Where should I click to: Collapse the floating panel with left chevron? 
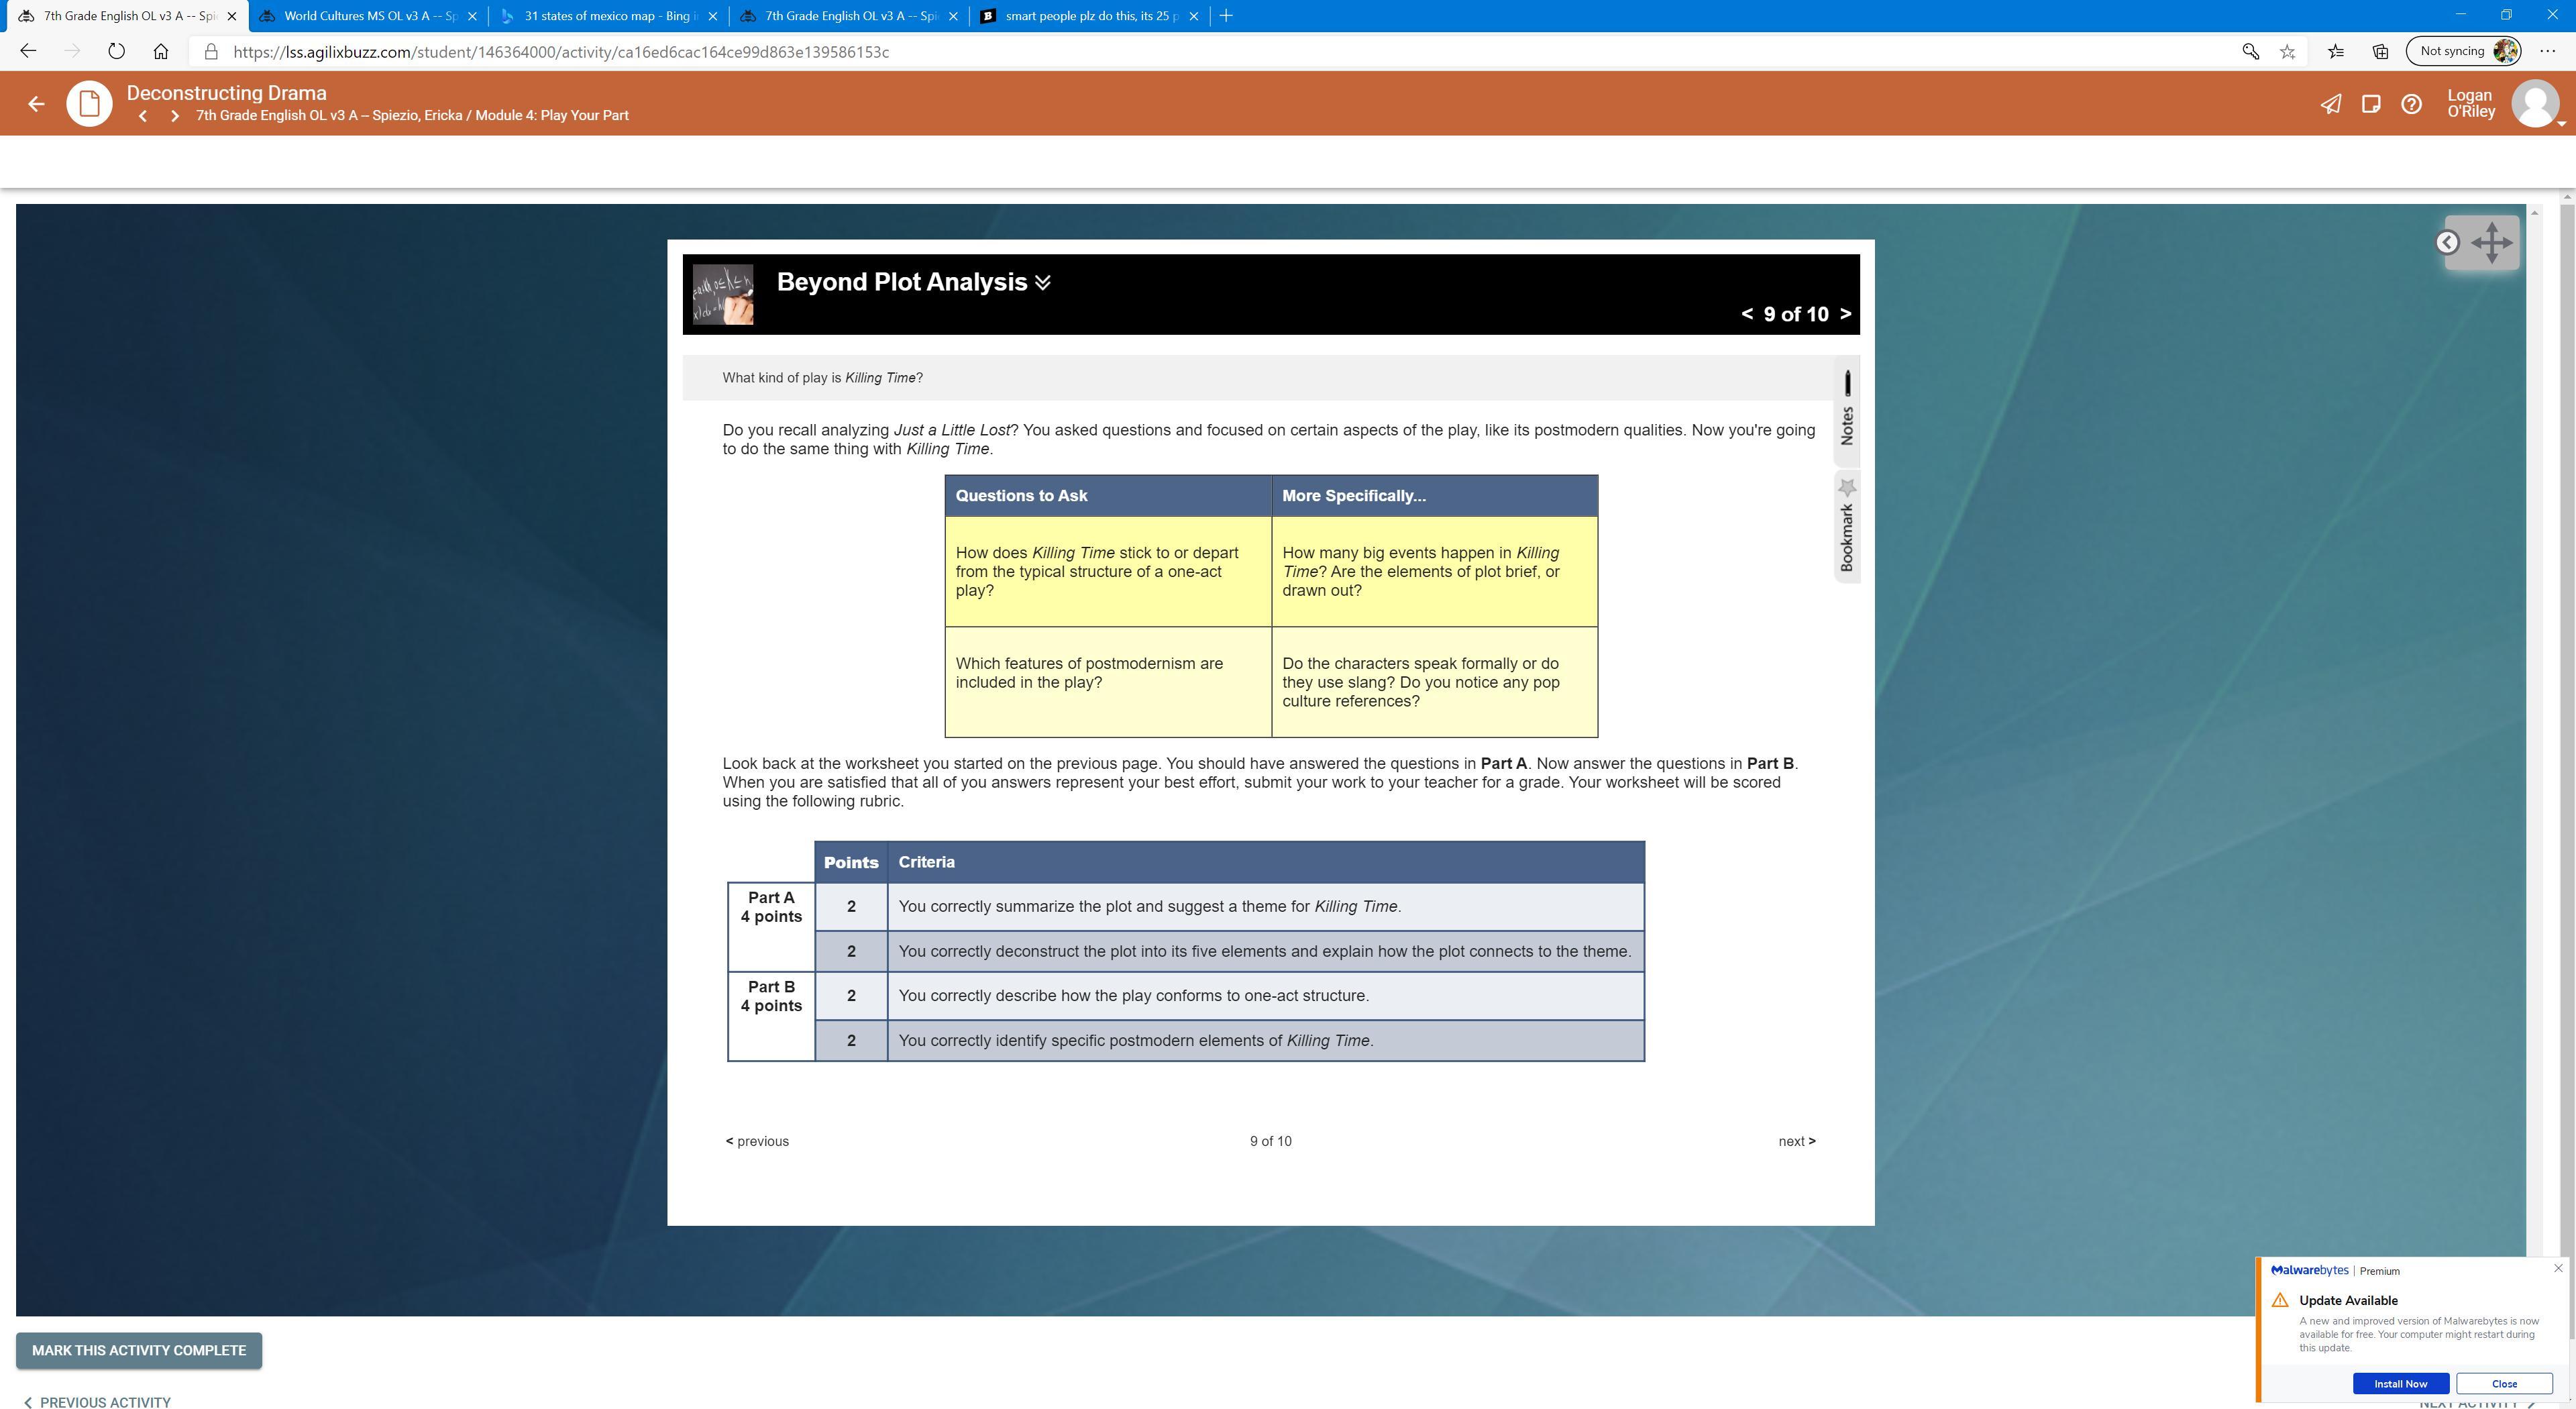[2447, 242]
